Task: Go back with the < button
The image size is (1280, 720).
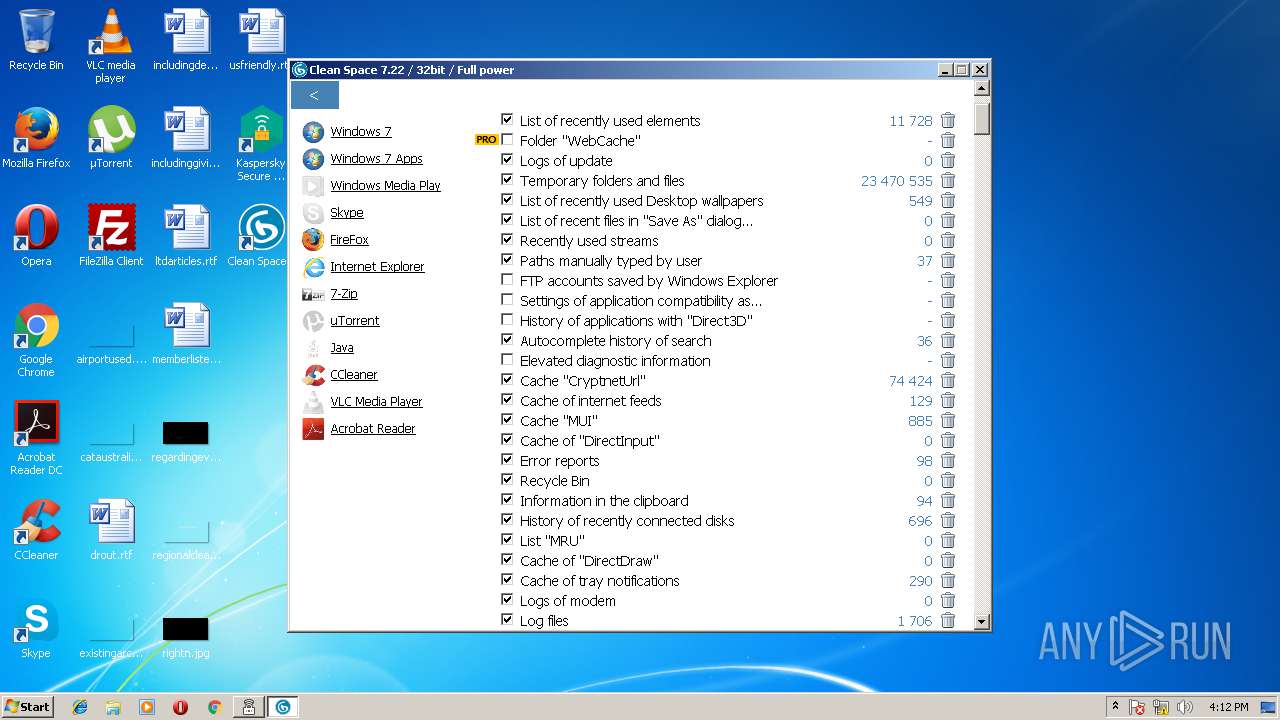Action: point(314,95)
